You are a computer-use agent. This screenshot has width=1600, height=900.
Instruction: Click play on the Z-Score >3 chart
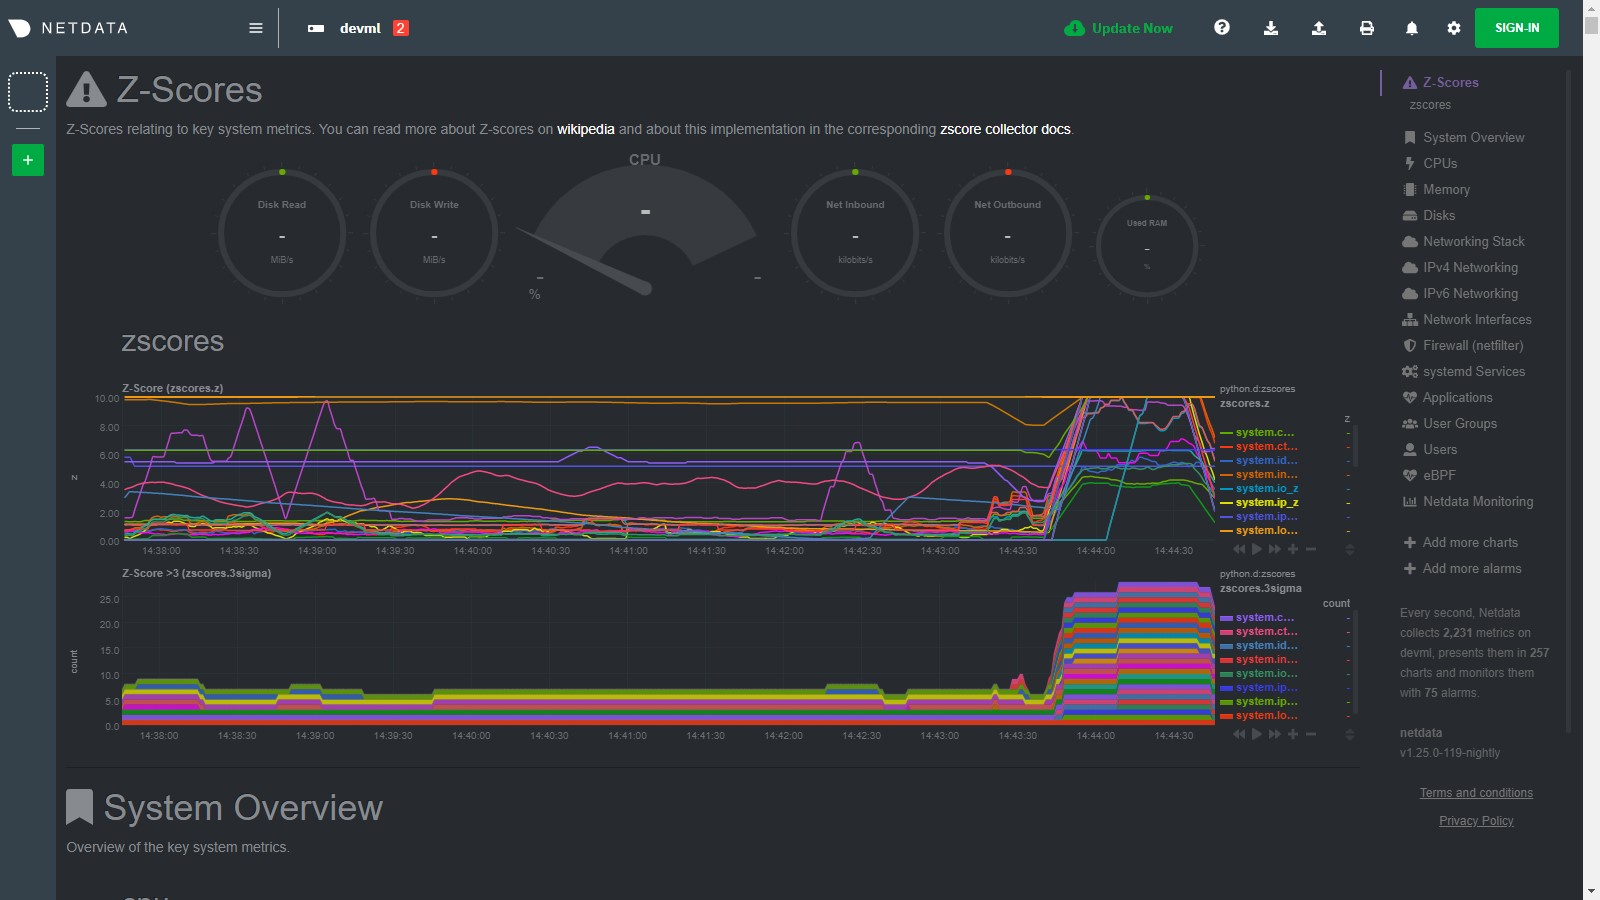(1257, 734)
